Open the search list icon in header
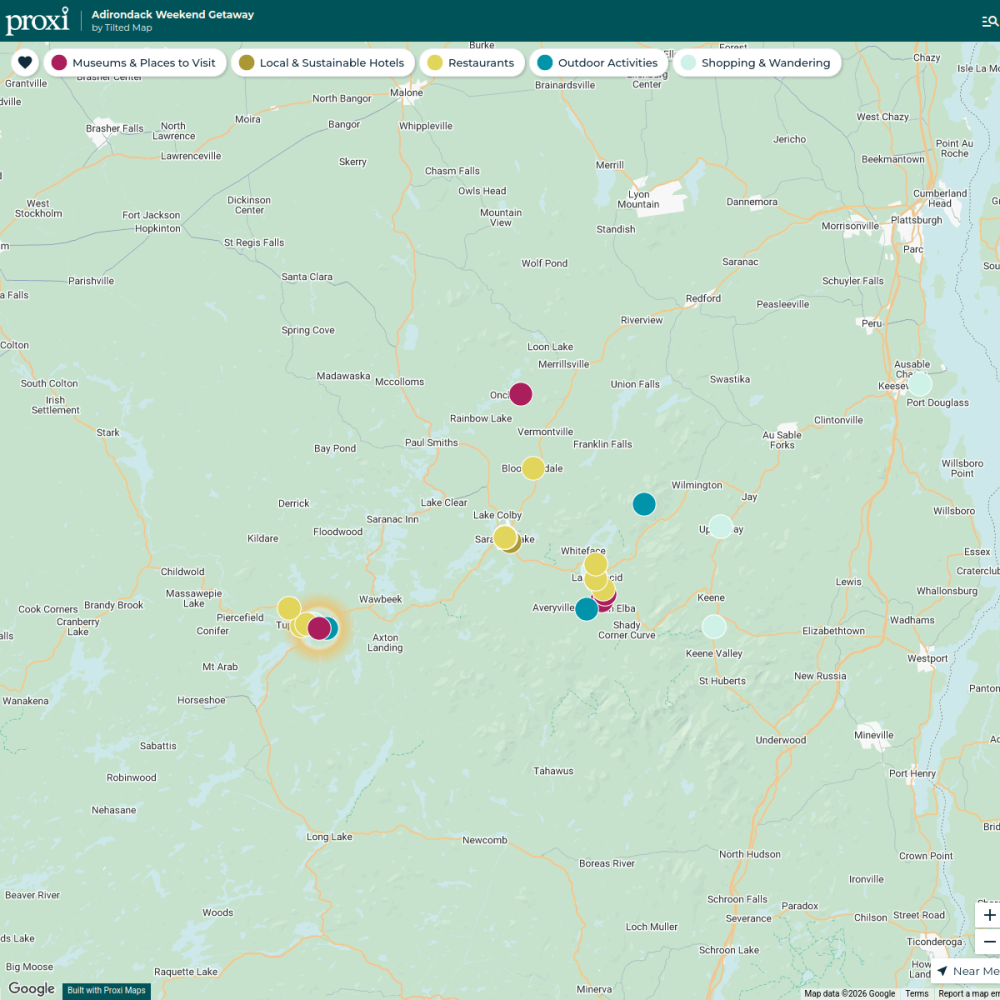The width and height of the screenshot is (1000, 1000). coord(990,22)
